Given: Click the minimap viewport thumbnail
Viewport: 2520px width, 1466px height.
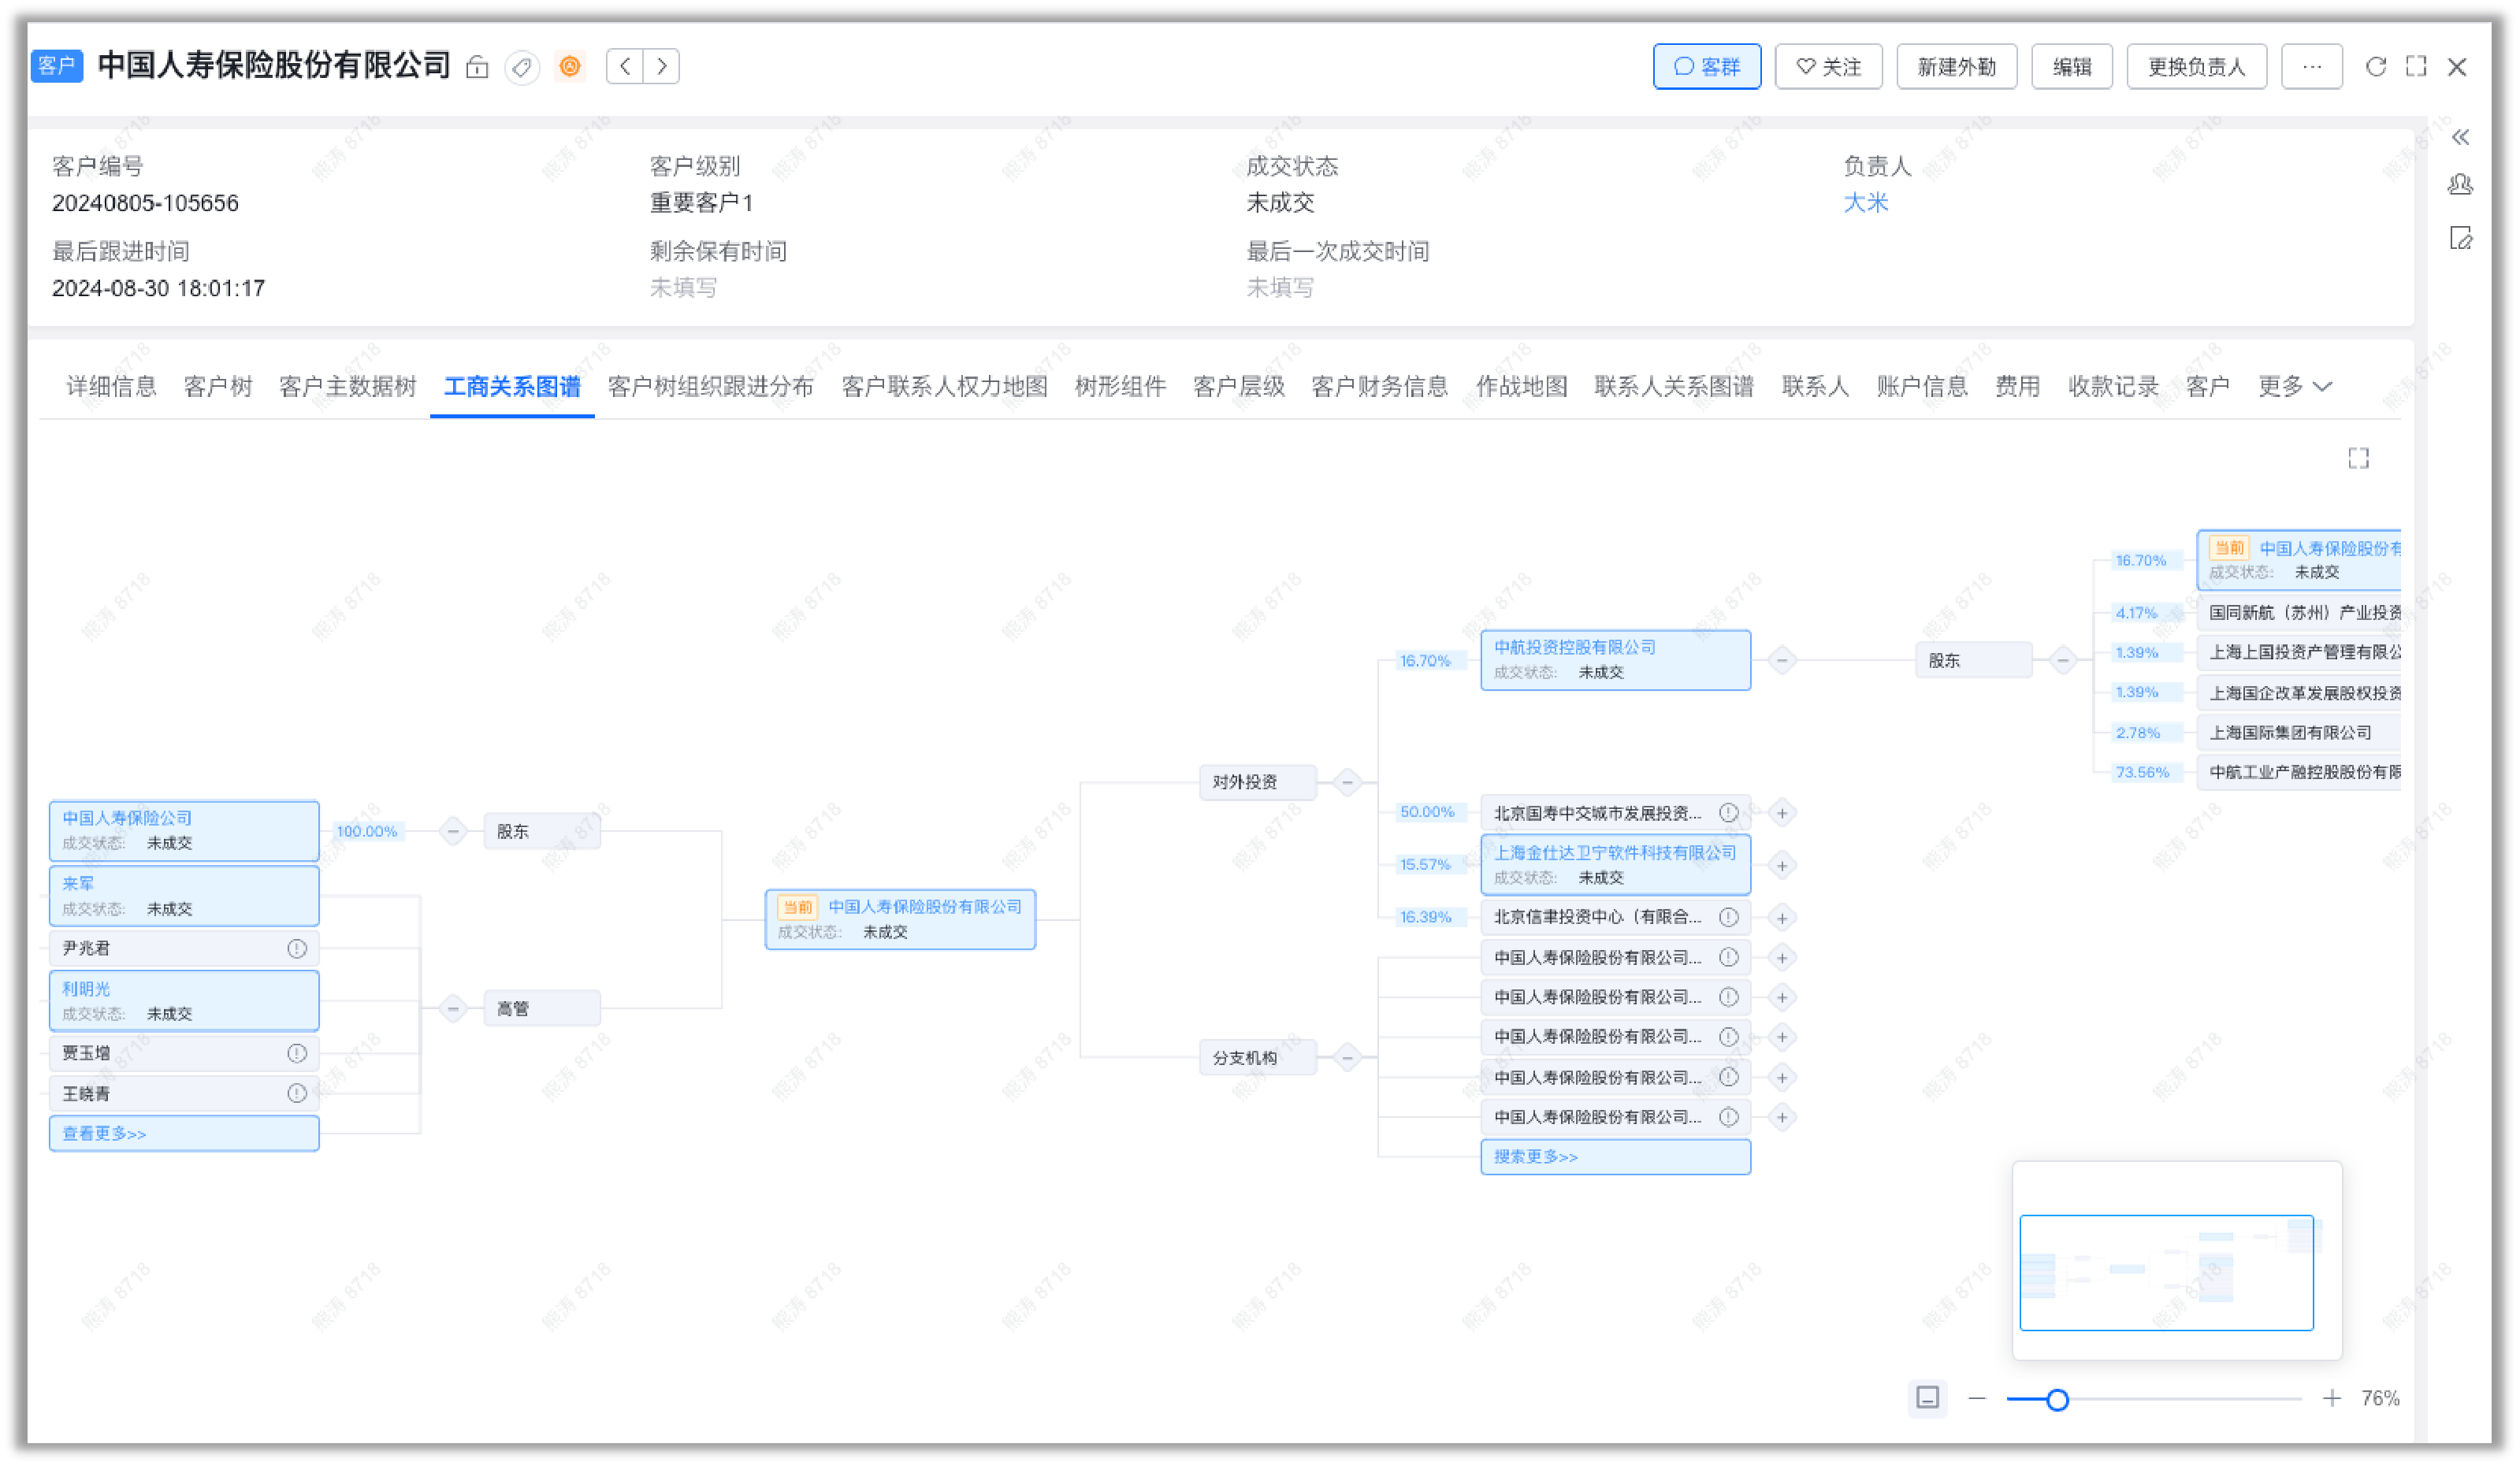Looking at the screenshot, I should [2167, 1272].
